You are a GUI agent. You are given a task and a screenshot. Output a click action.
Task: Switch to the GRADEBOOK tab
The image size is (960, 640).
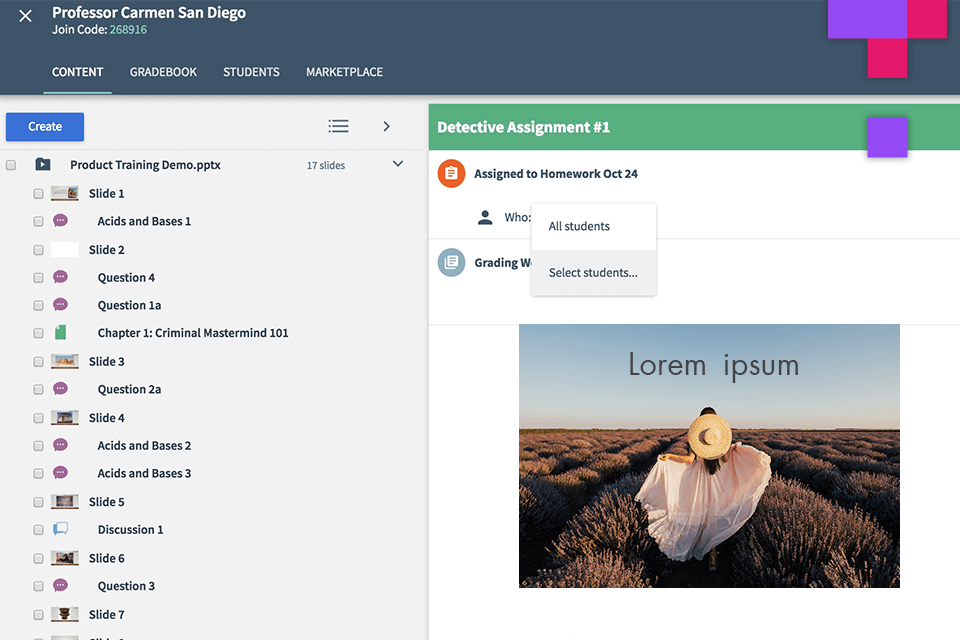pyautogui.click(x=163, y=72)
